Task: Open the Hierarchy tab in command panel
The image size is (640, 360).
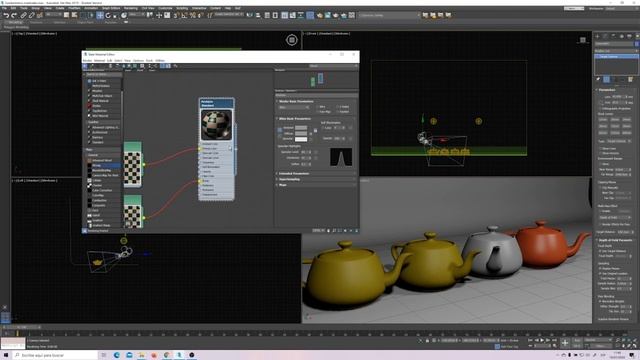Action: pos(613,36)
